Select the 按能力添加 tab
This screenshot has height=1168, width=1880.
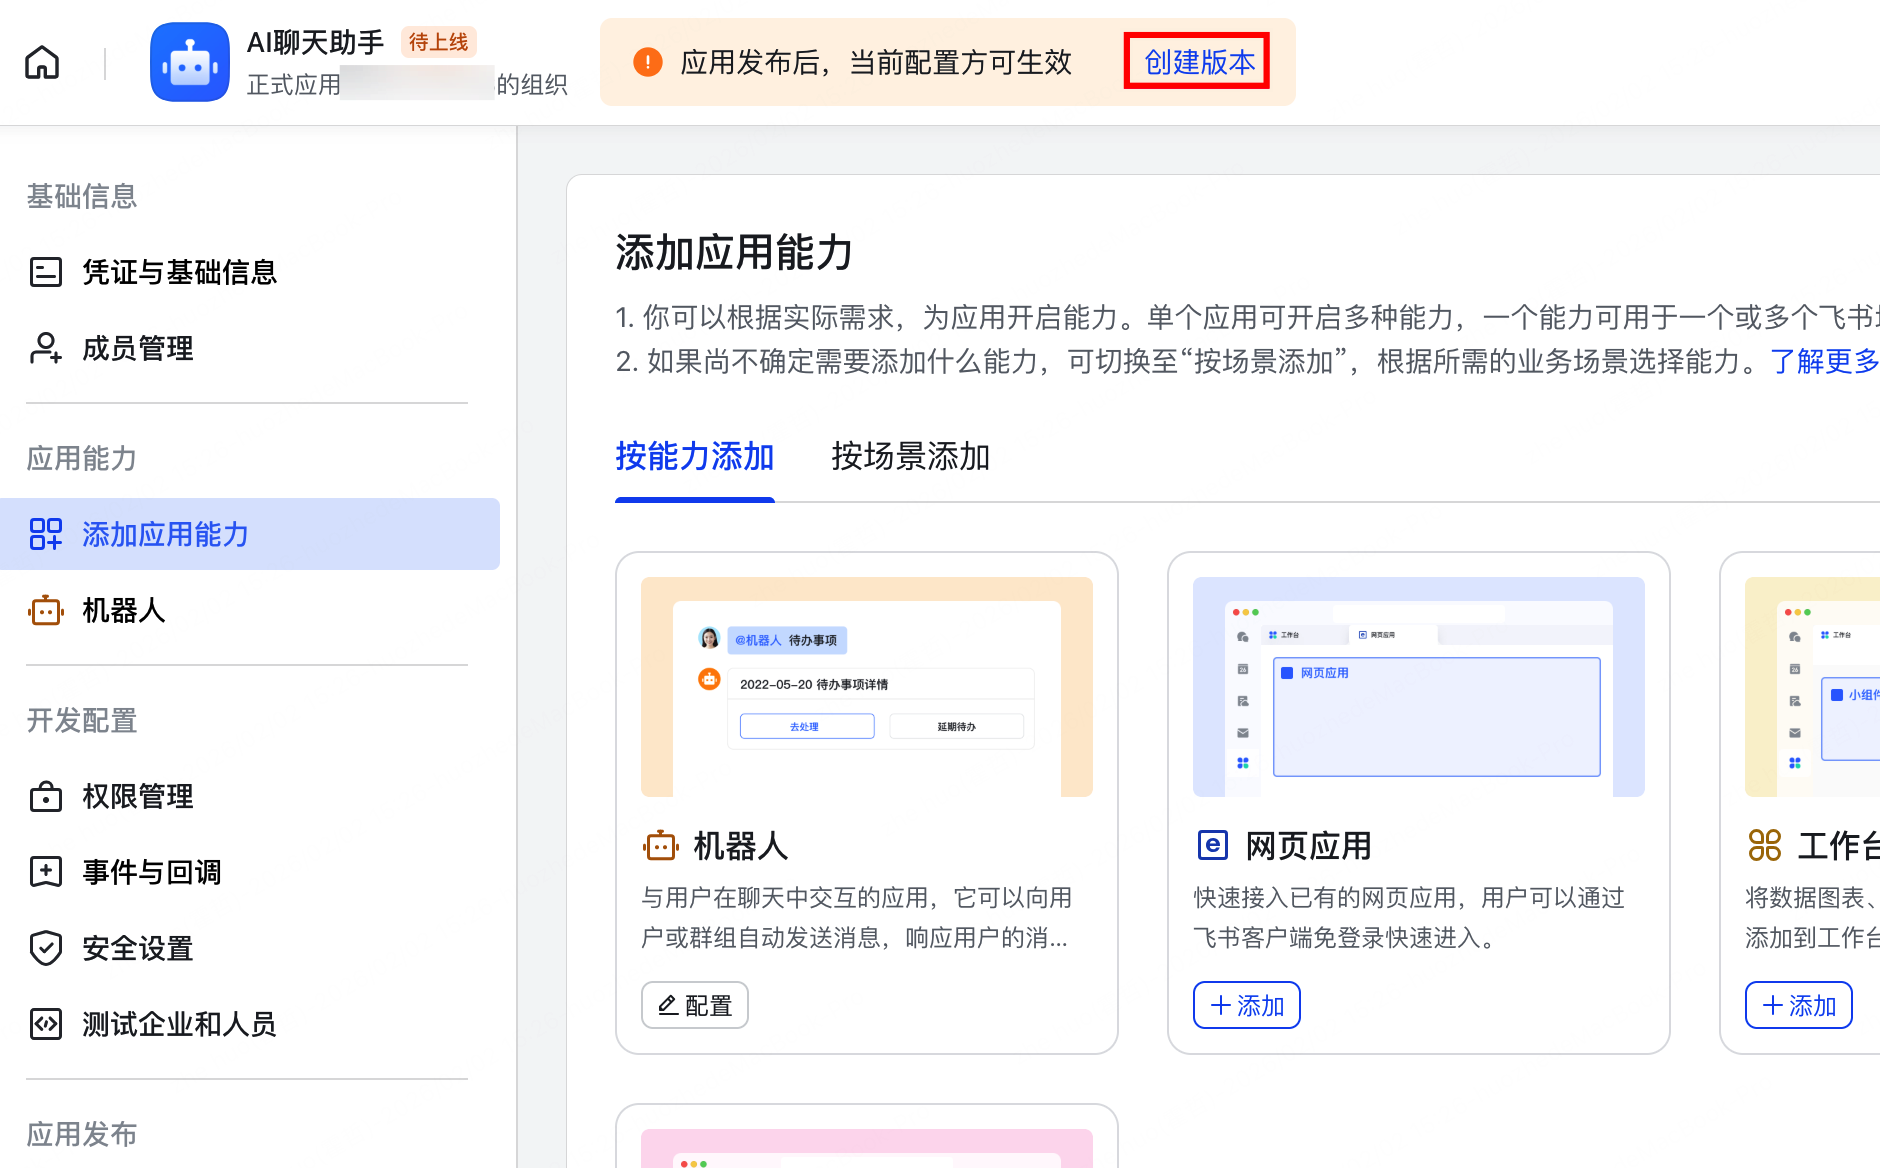pos(694,458)
